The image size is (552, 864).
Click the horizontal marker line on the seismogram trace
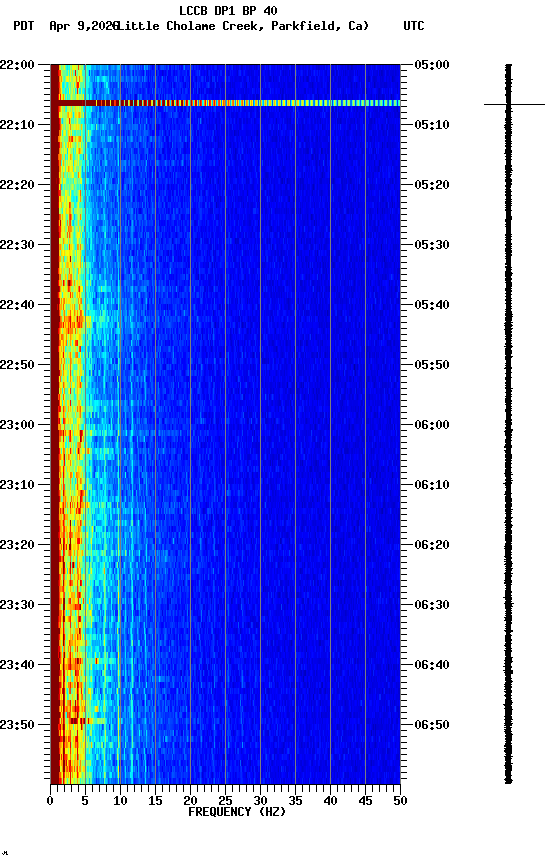514,104
